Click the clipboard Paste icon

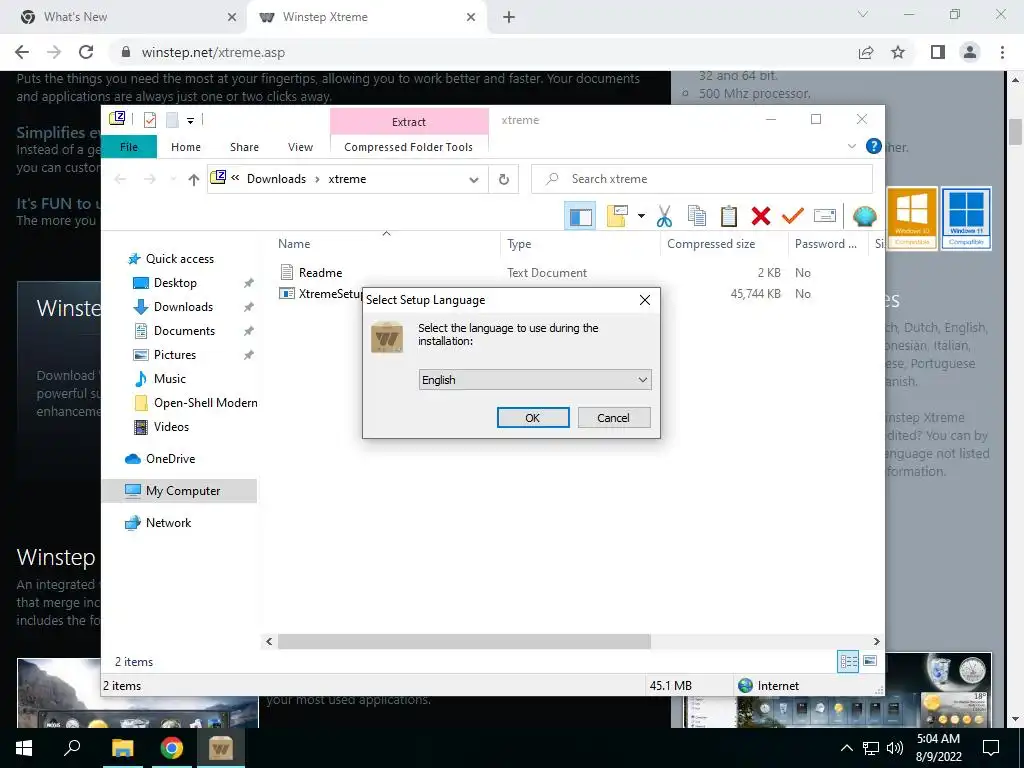pos(729,216)
